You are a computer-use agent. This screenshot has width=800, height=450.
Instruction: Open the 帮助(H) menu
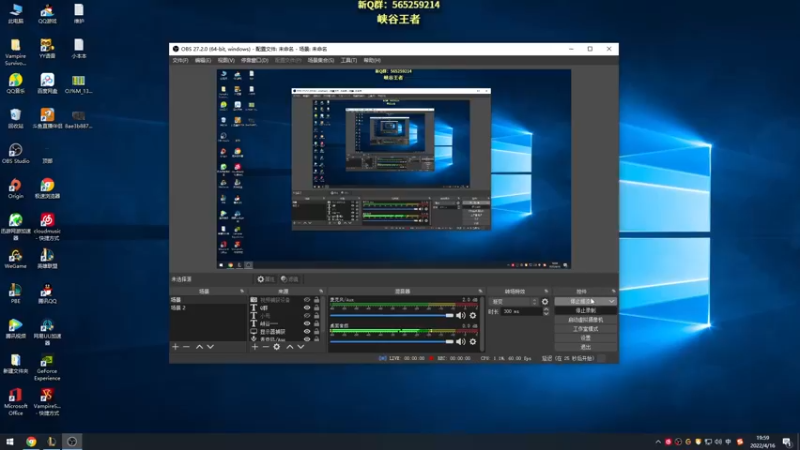[372, 60]
